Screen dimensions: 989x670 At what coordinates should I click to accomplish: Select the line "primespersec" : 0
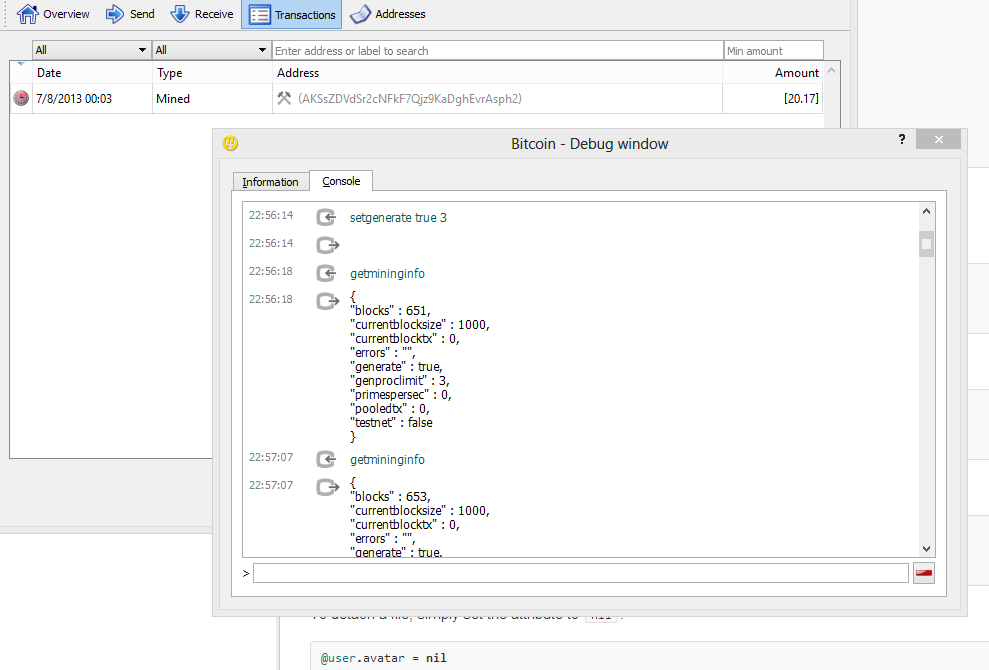[401, 394]
